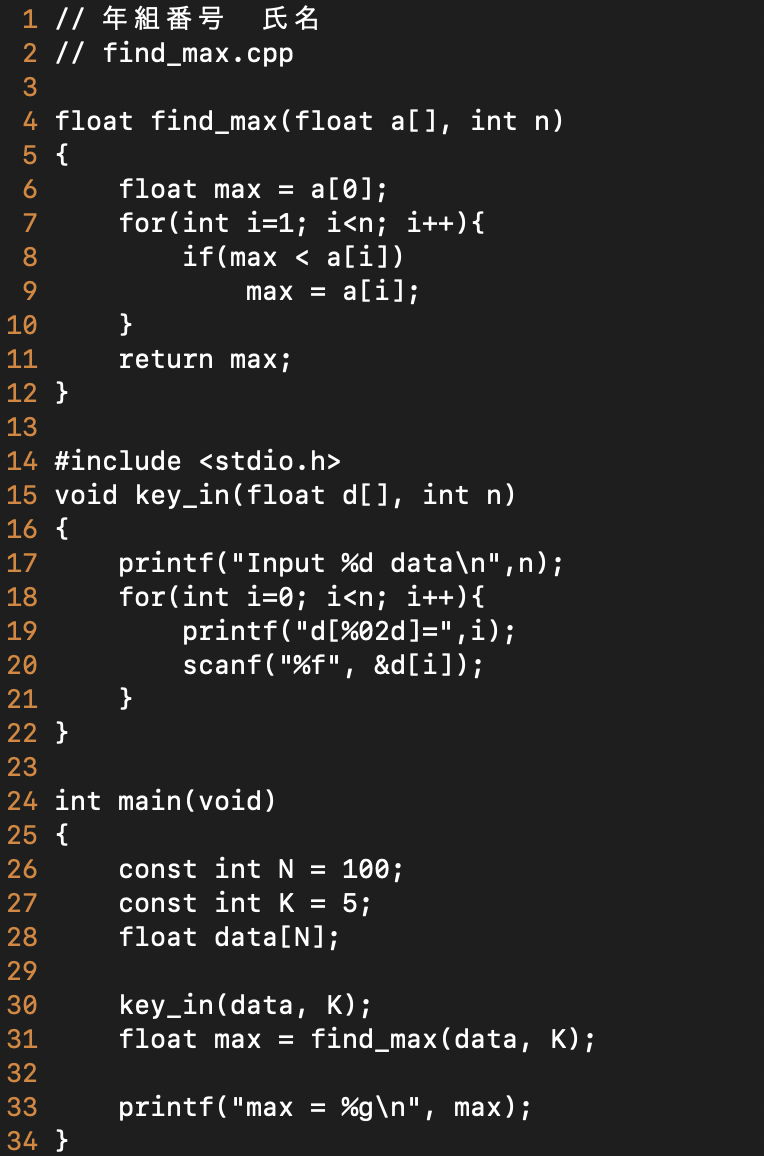Click on 'const int K = 5;' line
Image resolution: width=764 pixels, height=1156 pixels.
246,903
